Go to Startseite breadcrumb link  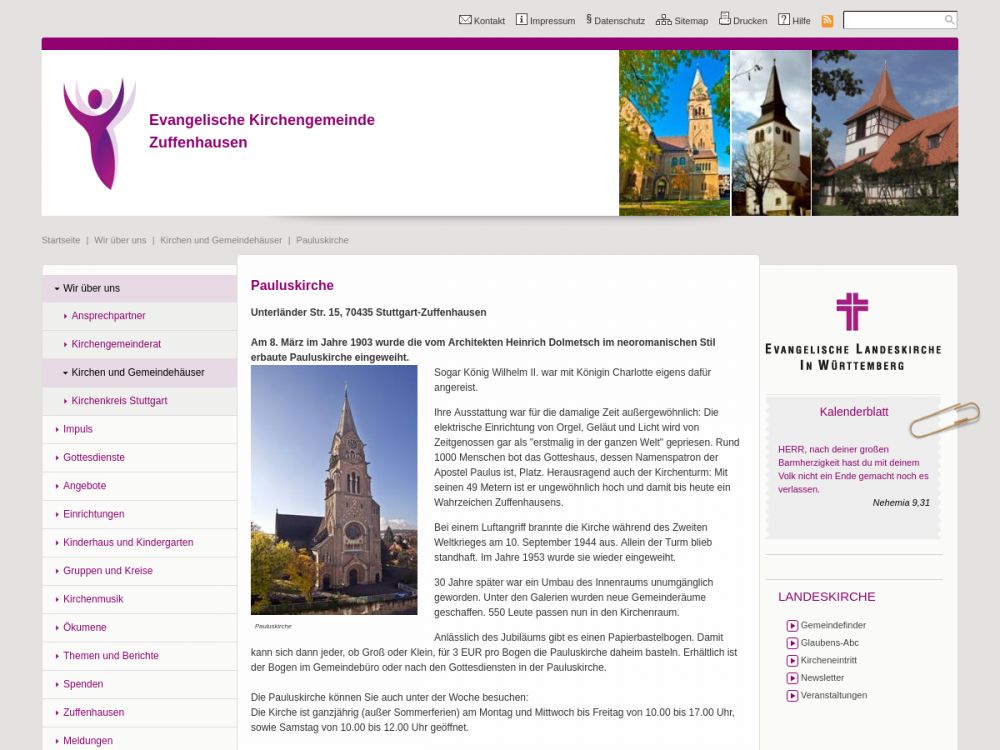tap(61, 240)
